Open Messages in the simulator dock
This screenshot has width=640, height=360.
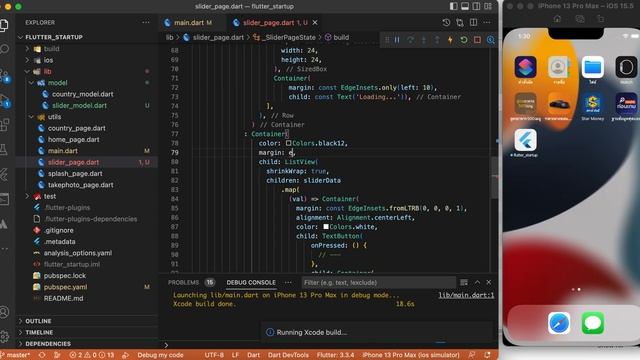[593, 323]
